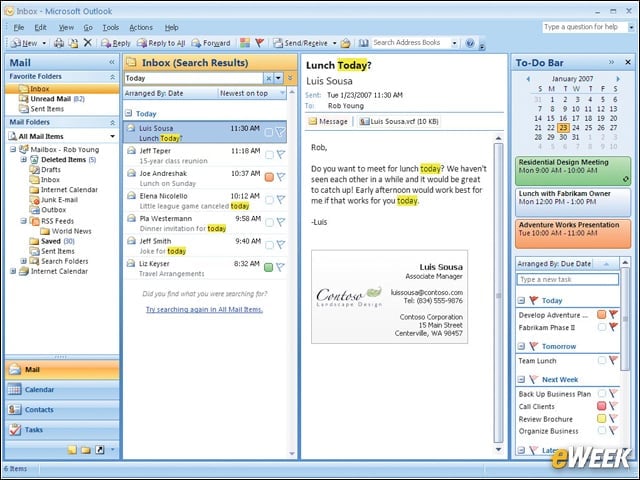Image resolution: width=640 pixels, height=480 pixels.
Task: Toggle category box for Organize Business
Action: (602, 430)
